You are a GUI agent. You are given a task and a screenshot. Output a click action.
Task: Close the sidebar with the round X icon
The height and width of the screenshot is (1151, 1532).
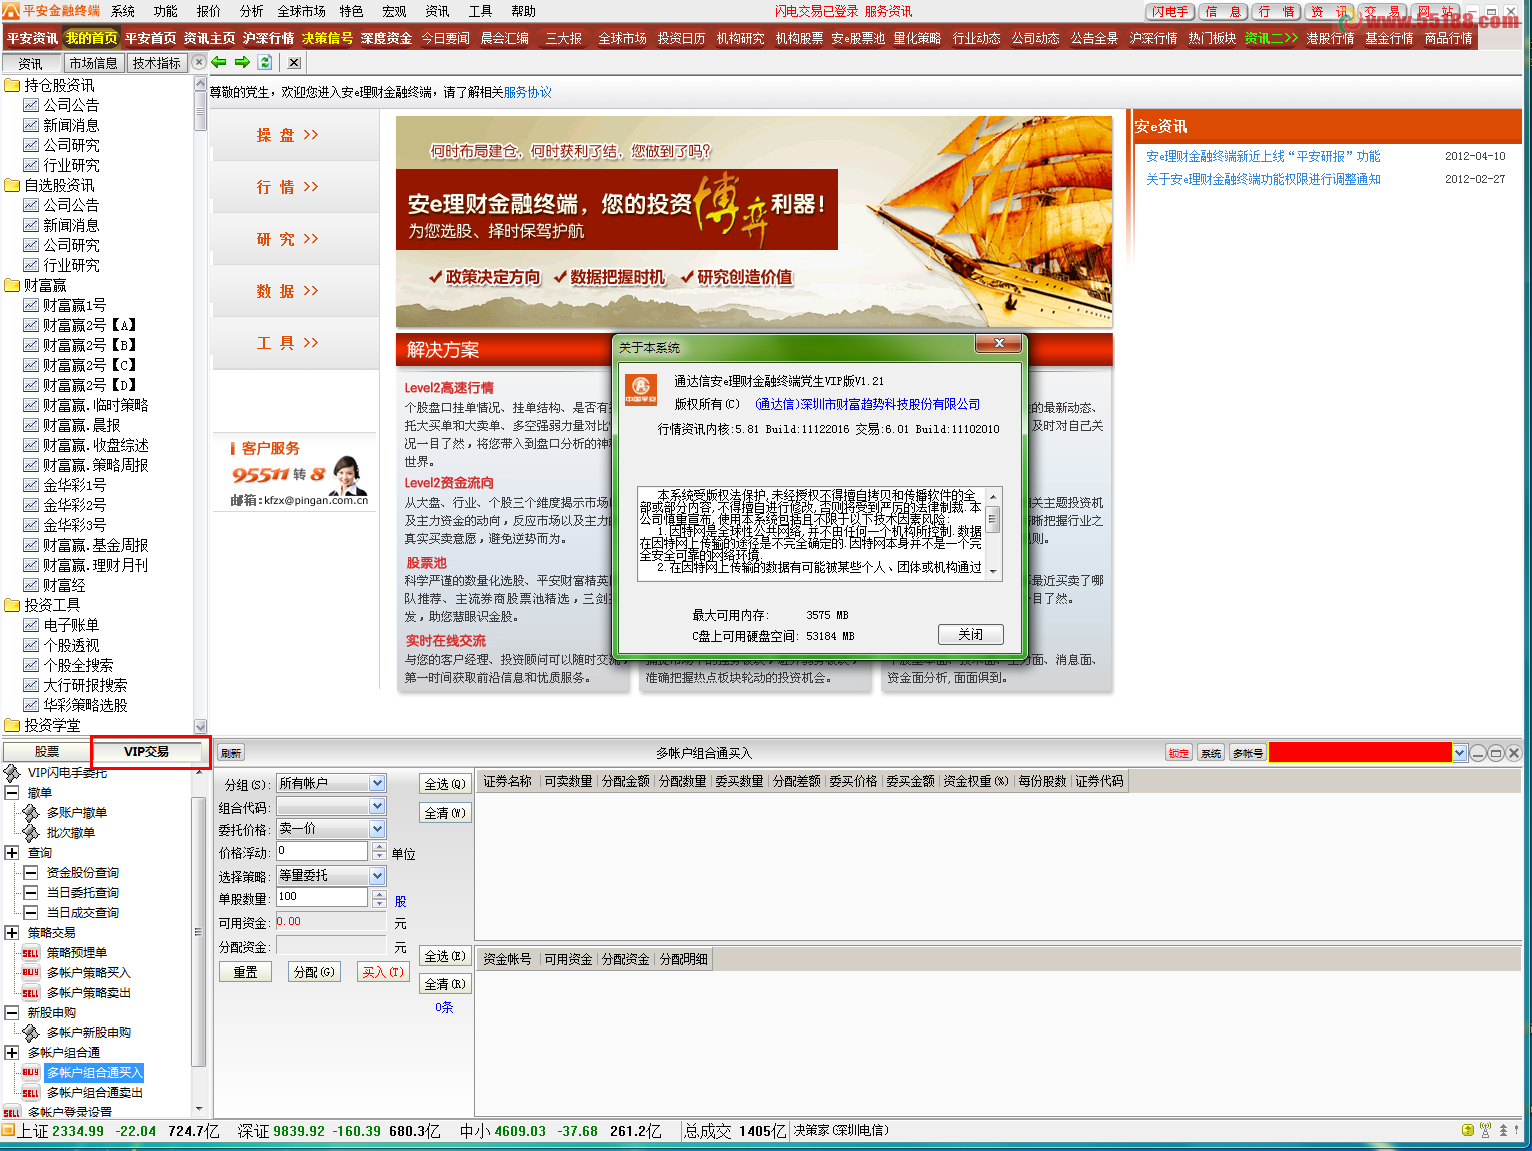(x=199, y=62)
